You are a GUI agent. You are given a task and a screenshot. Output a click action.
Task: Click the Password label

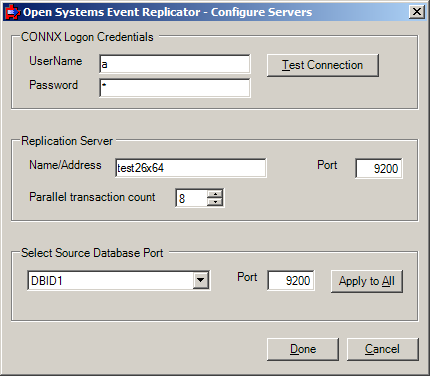click(53, 85)
